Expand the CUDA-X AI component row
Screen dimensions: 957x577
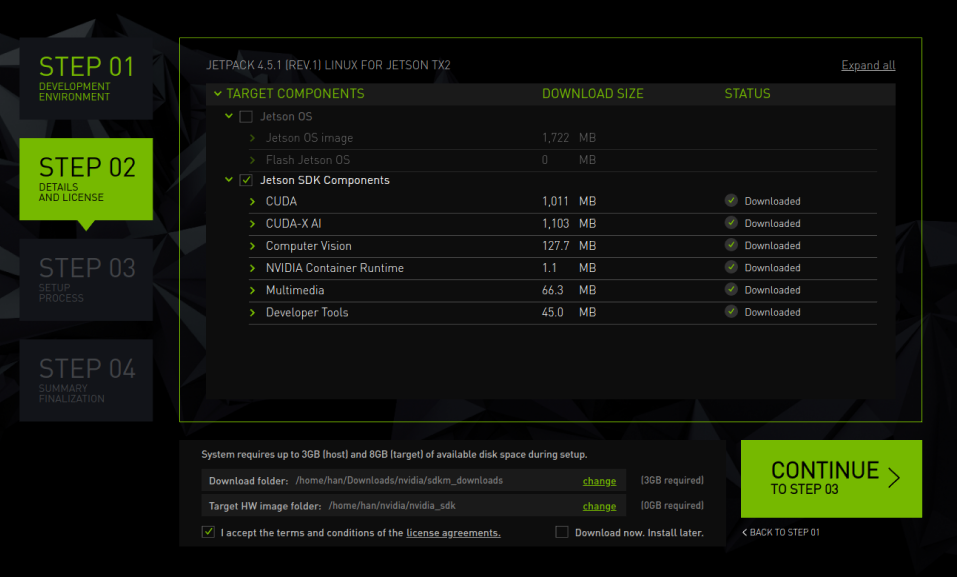click(252, 224)
